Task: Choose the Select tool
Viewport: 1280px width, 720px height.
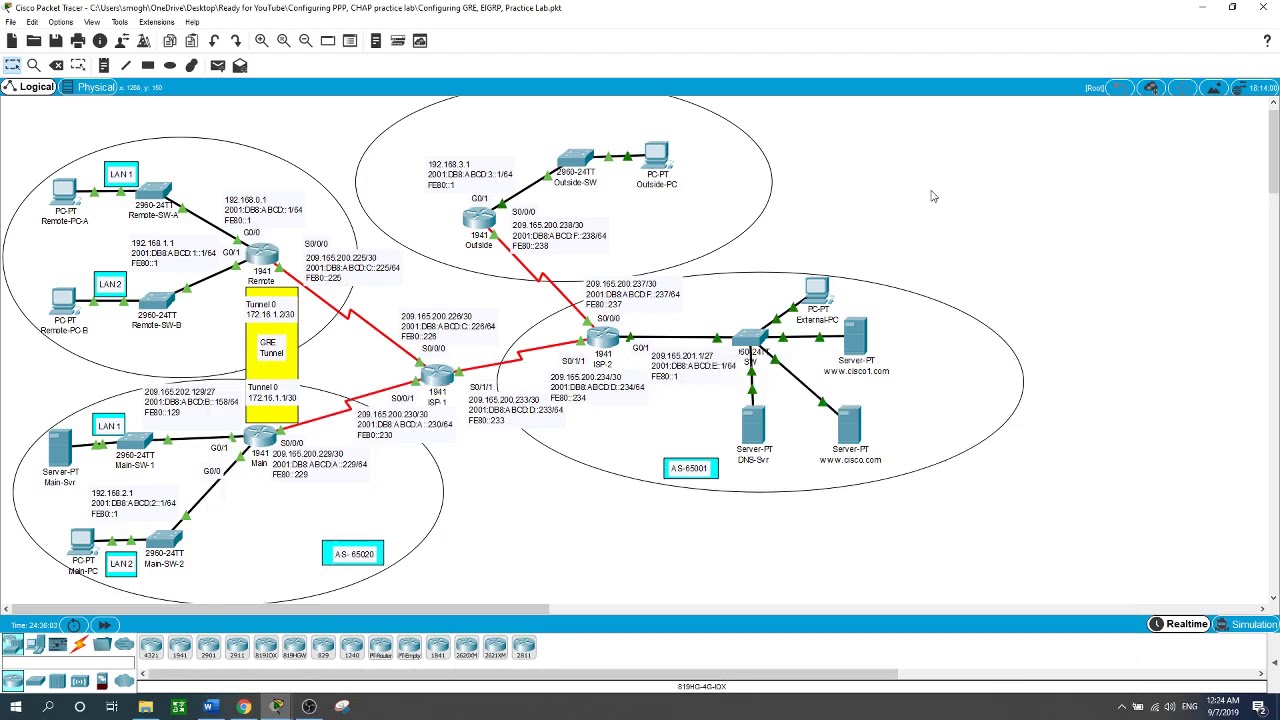Action: point(12,65)
